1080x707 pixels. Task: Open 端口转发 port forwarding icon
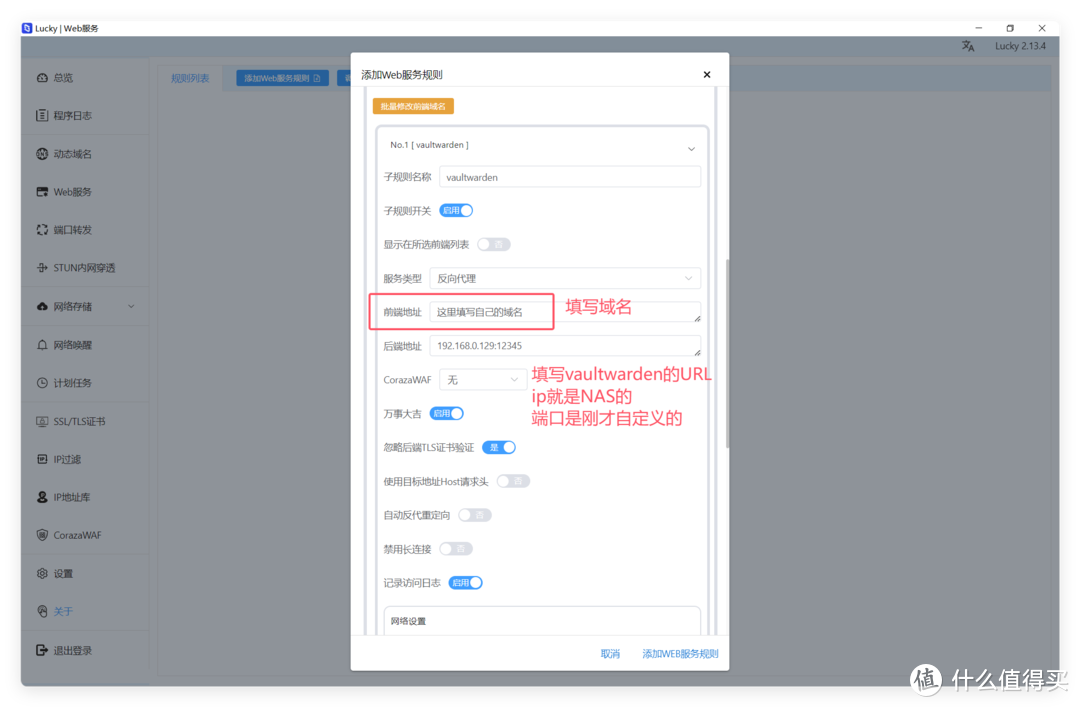click(42, 229)
